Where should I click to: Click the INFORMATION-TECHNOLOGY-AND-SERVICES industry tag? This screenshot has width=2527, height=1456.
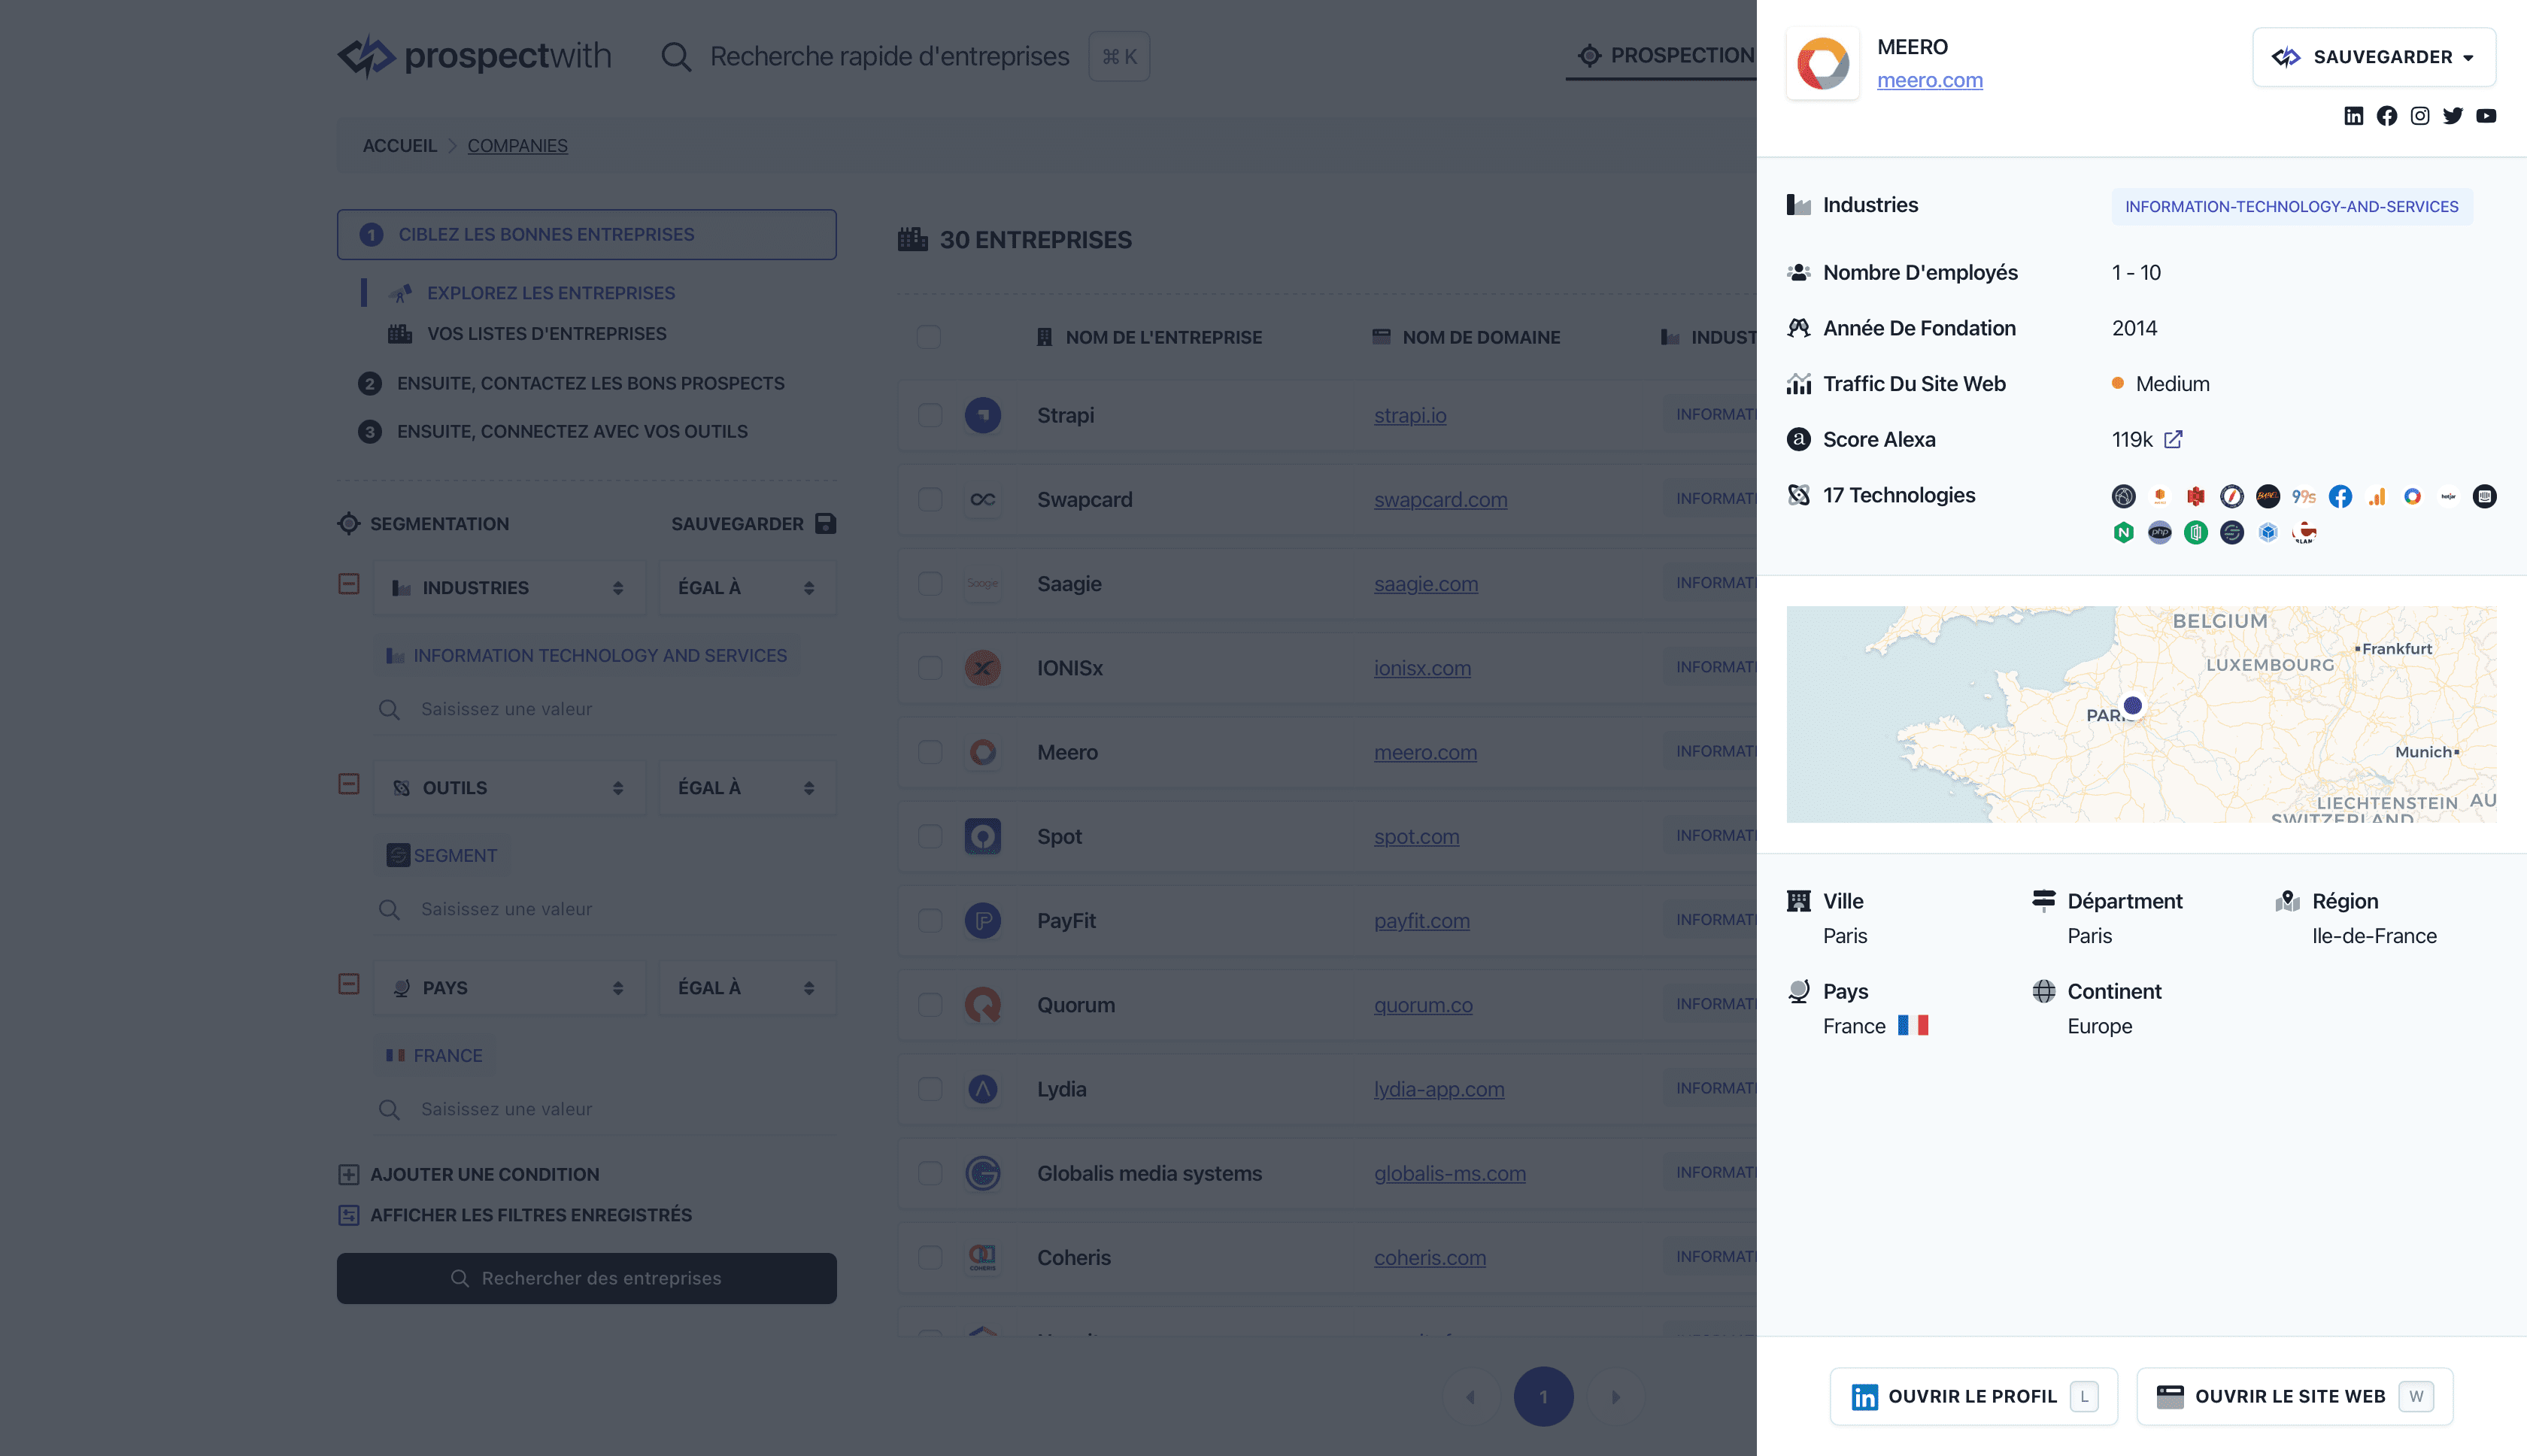pos(2291,206)
